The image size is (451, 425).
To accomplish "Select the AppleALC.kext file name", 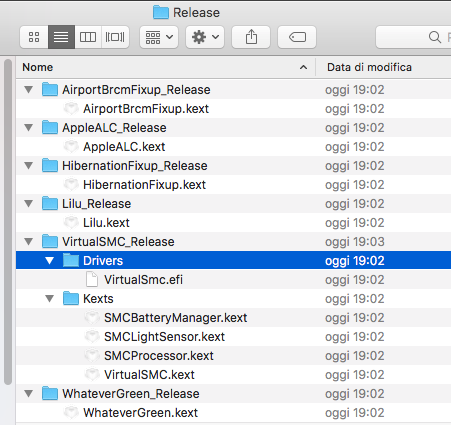I will click(x=124, y=147).
